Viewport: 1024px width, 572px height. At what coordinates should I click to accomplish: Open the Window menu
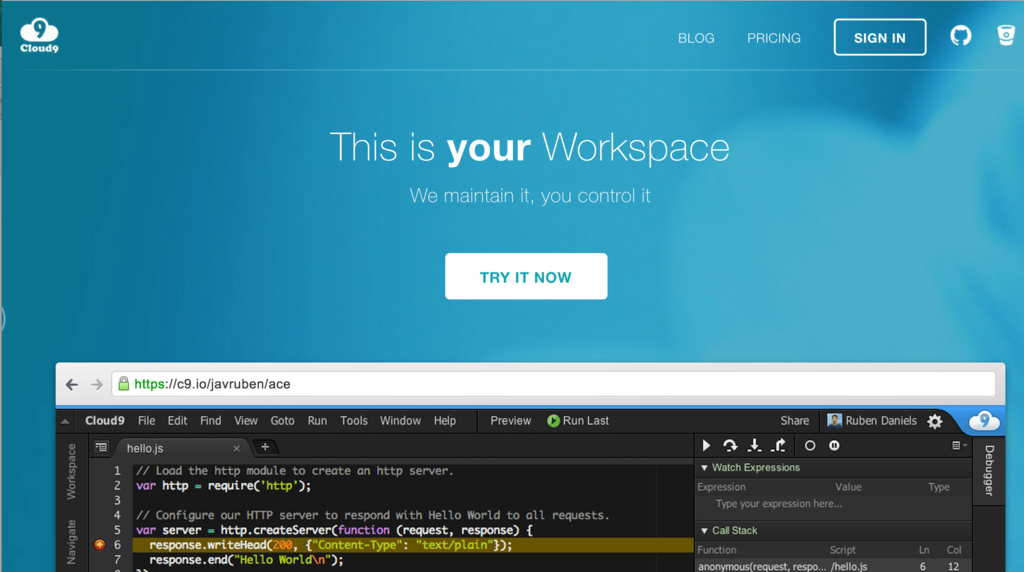[400, 421]
